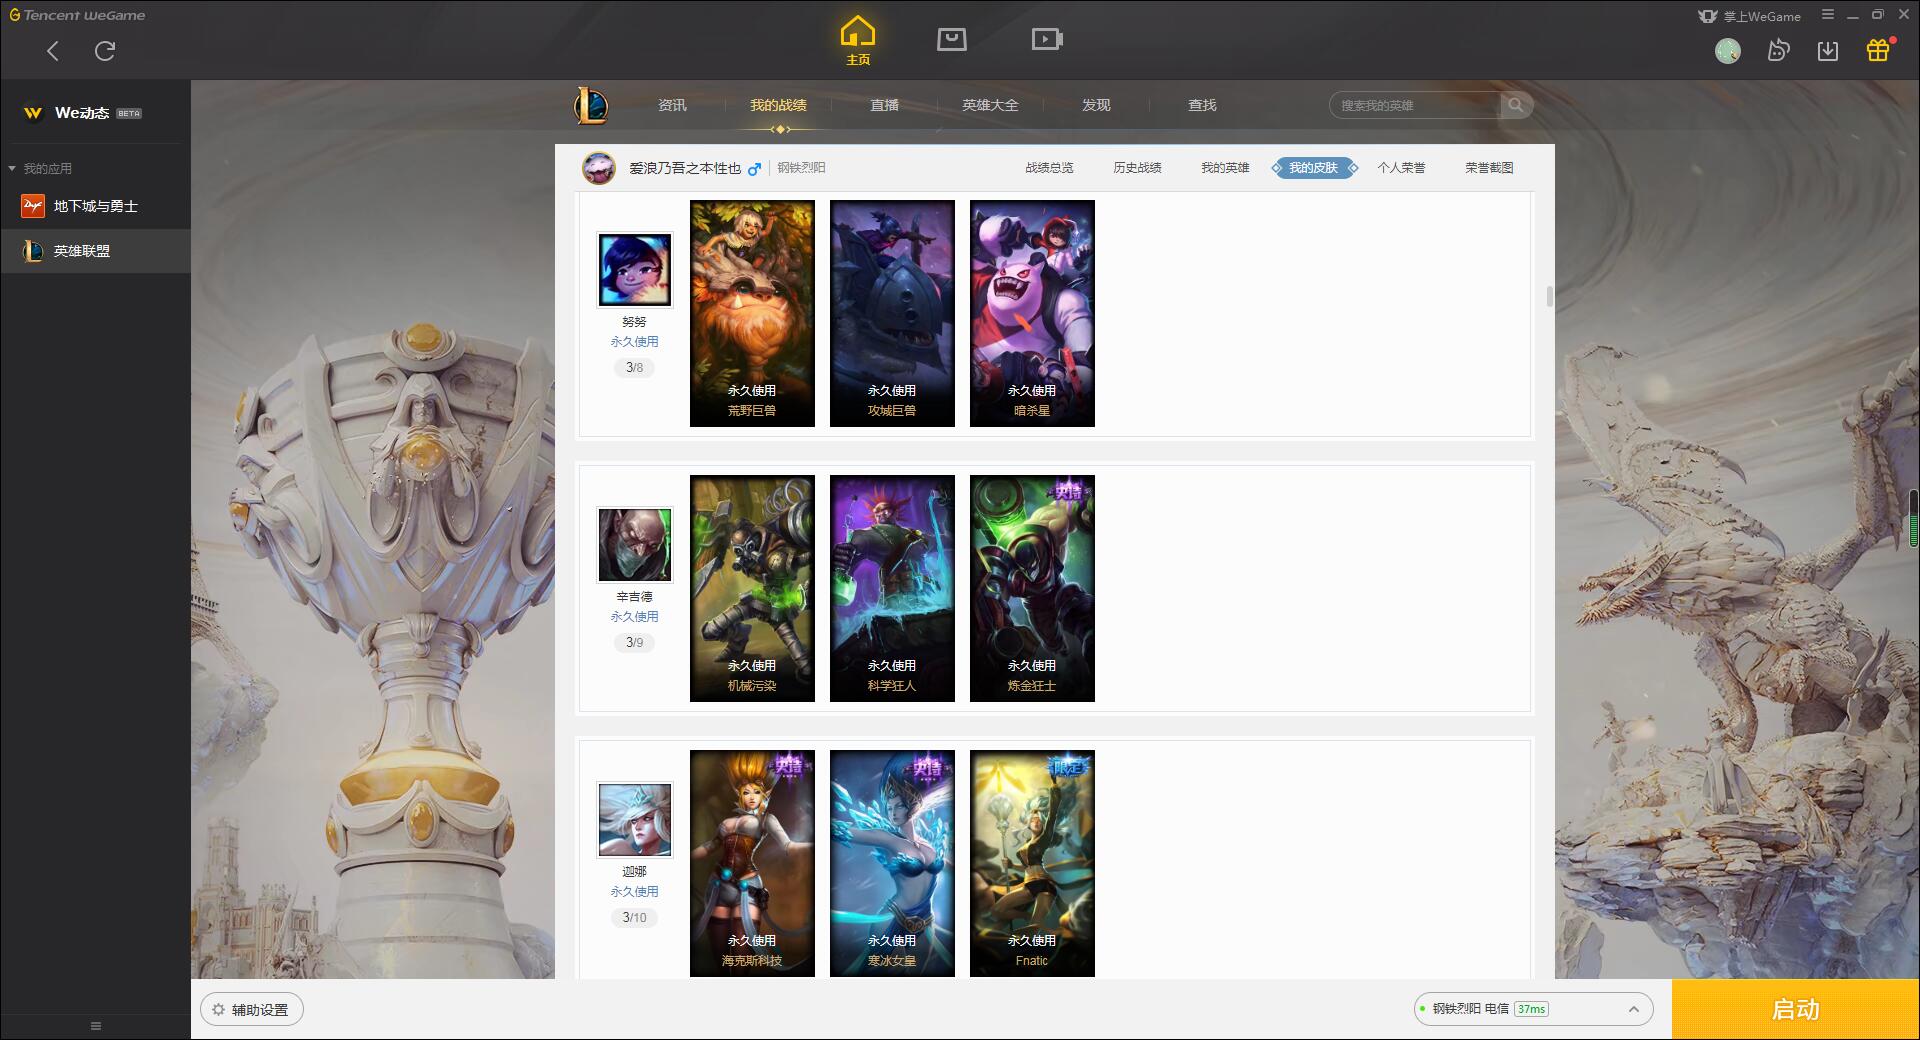Launch the game with 启动
The width and height of the screenshot is (1920, 1040).
point(1795,1010)
